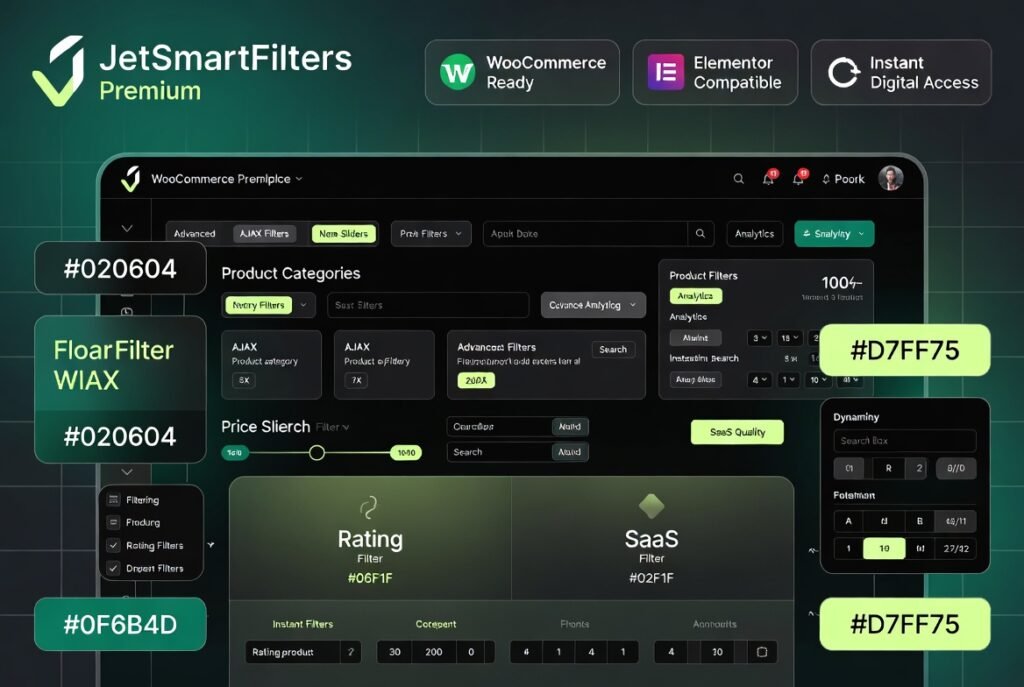Open the first notification bell
Image resolution: width=1024 pixels, height=687 pixels.
click(x=769, y=178)
